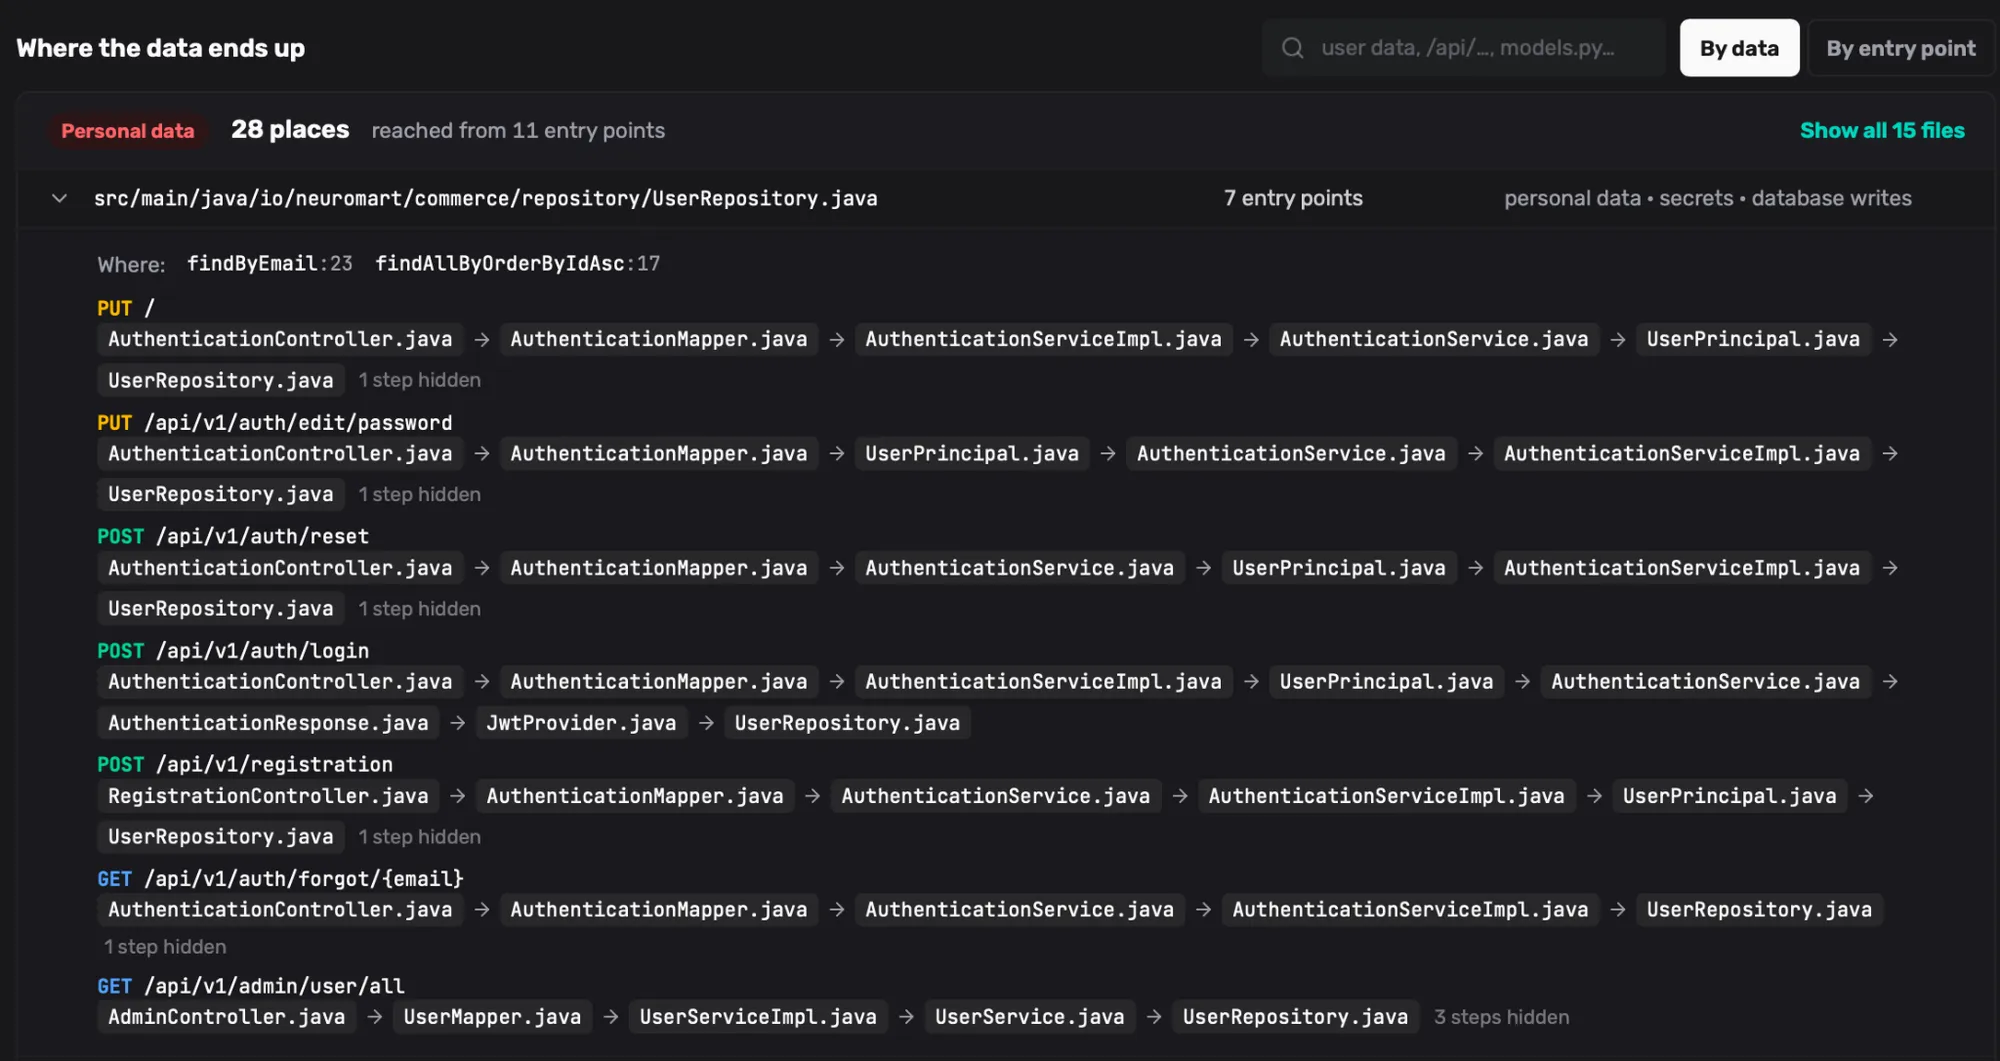
Task: Select the PUT /api/v1/auth/edit/password entry point
Action: [x=274, y=422]
